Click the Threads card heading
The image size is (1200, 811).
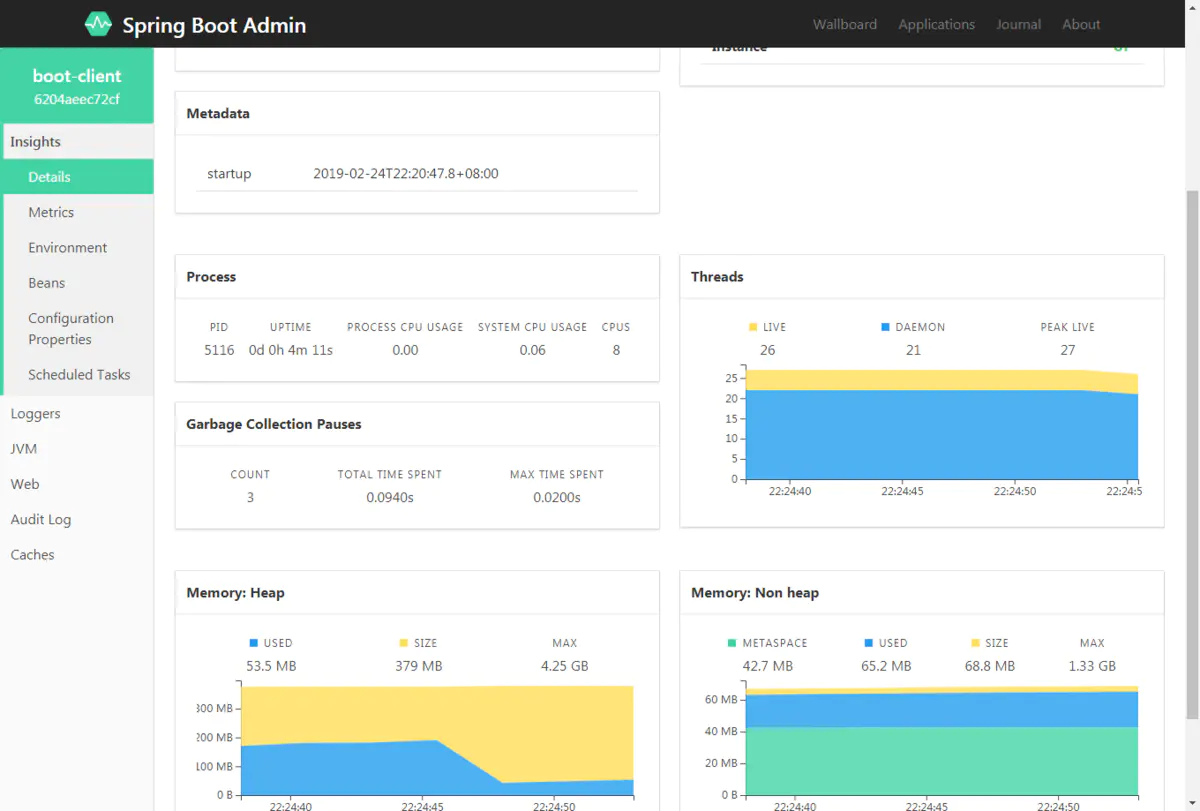pos(717,277)
